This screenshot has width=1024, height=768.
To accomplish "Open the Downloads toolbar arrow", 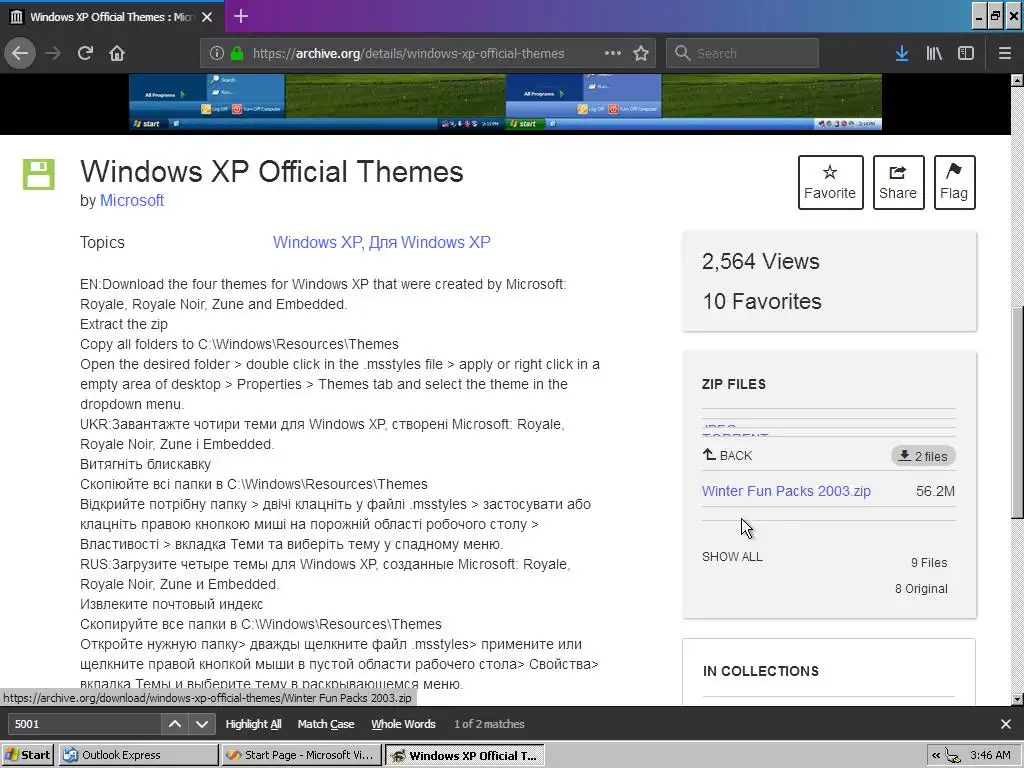I will tap(902, 53).
